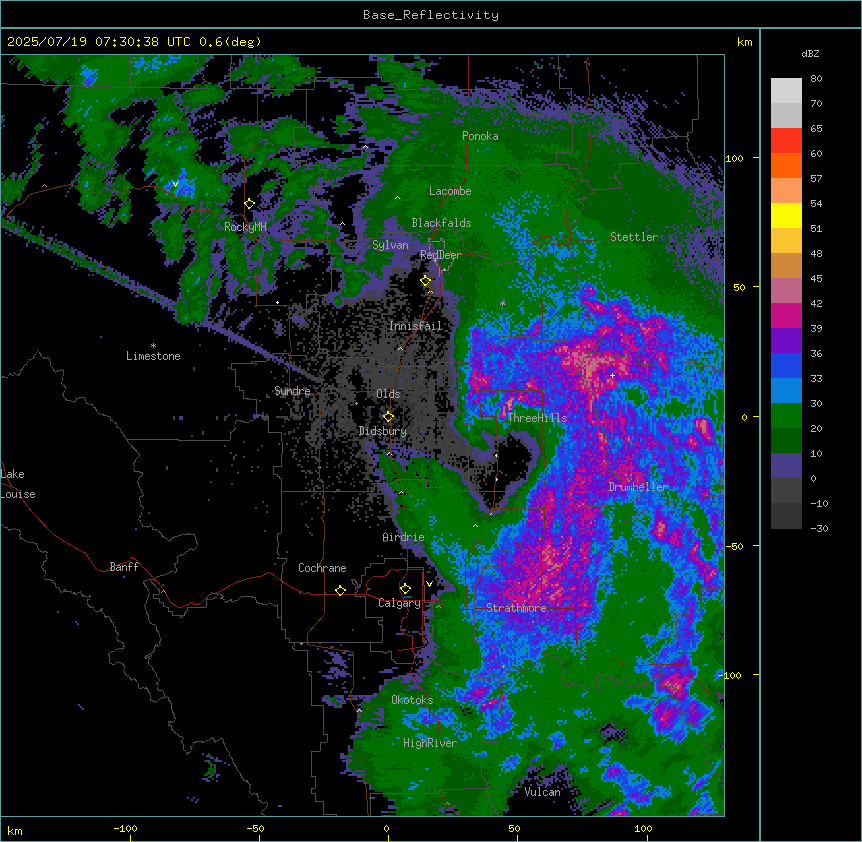Click the Okotoks label on the map
Screen dimensions: 862x842
(x=412, y=700)
